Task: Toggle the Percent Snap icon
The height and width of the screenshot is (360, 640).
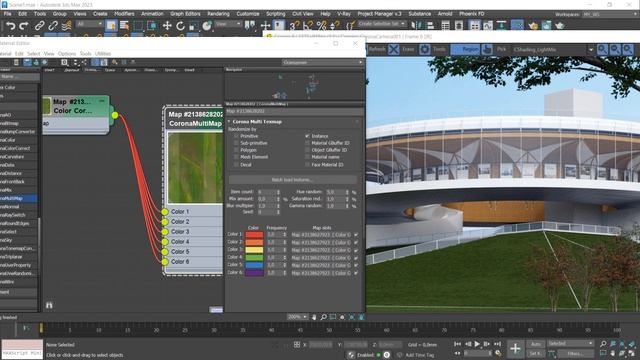Action: 321,26
